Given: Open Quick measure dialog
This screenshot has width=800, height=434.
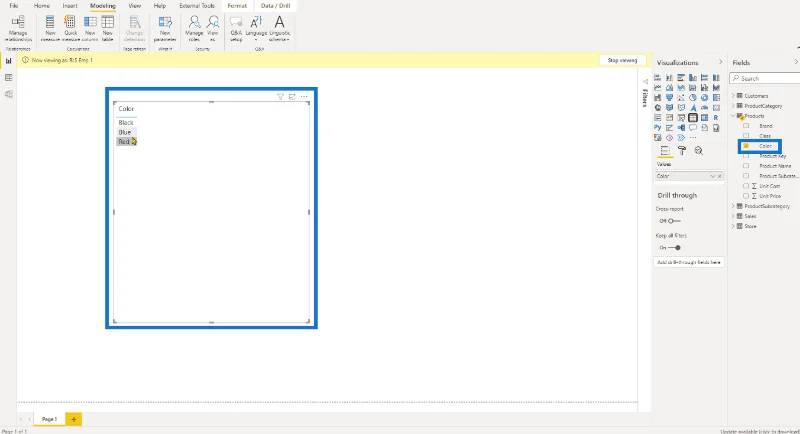Looking at the screenshot, I should click(x=70, y=29).
